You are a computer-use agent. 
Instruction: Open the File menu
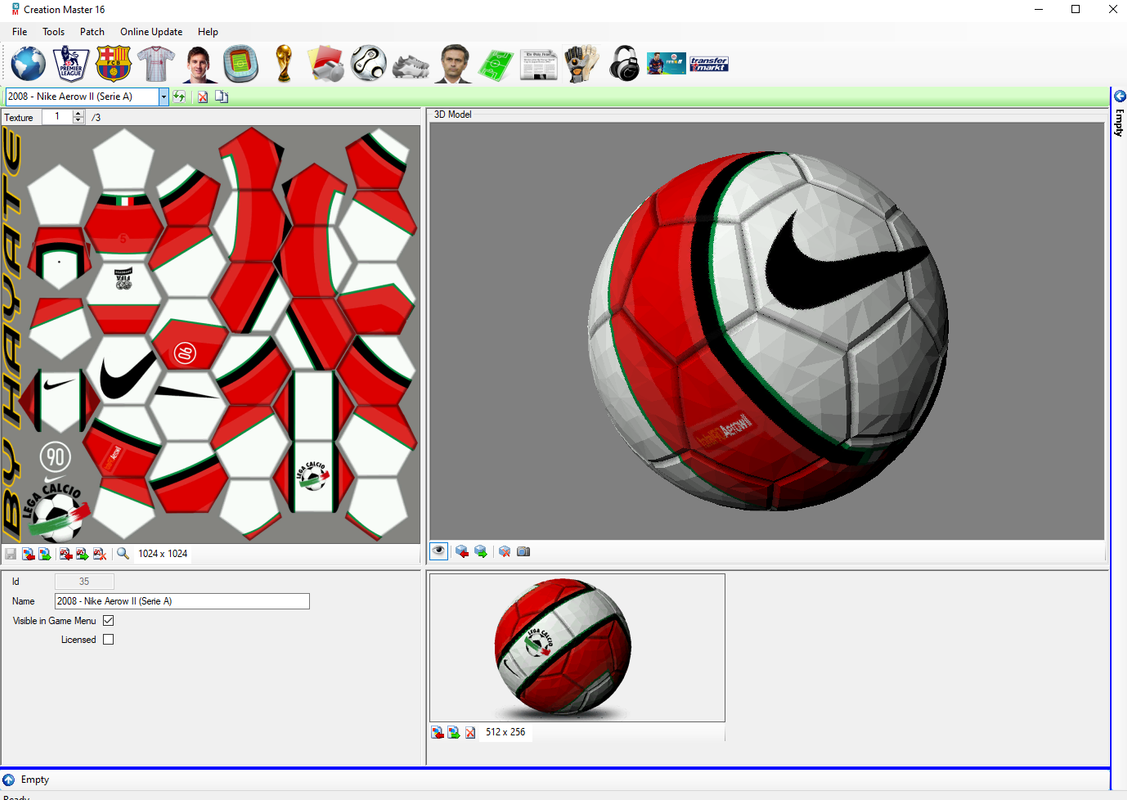coord(19,32)
